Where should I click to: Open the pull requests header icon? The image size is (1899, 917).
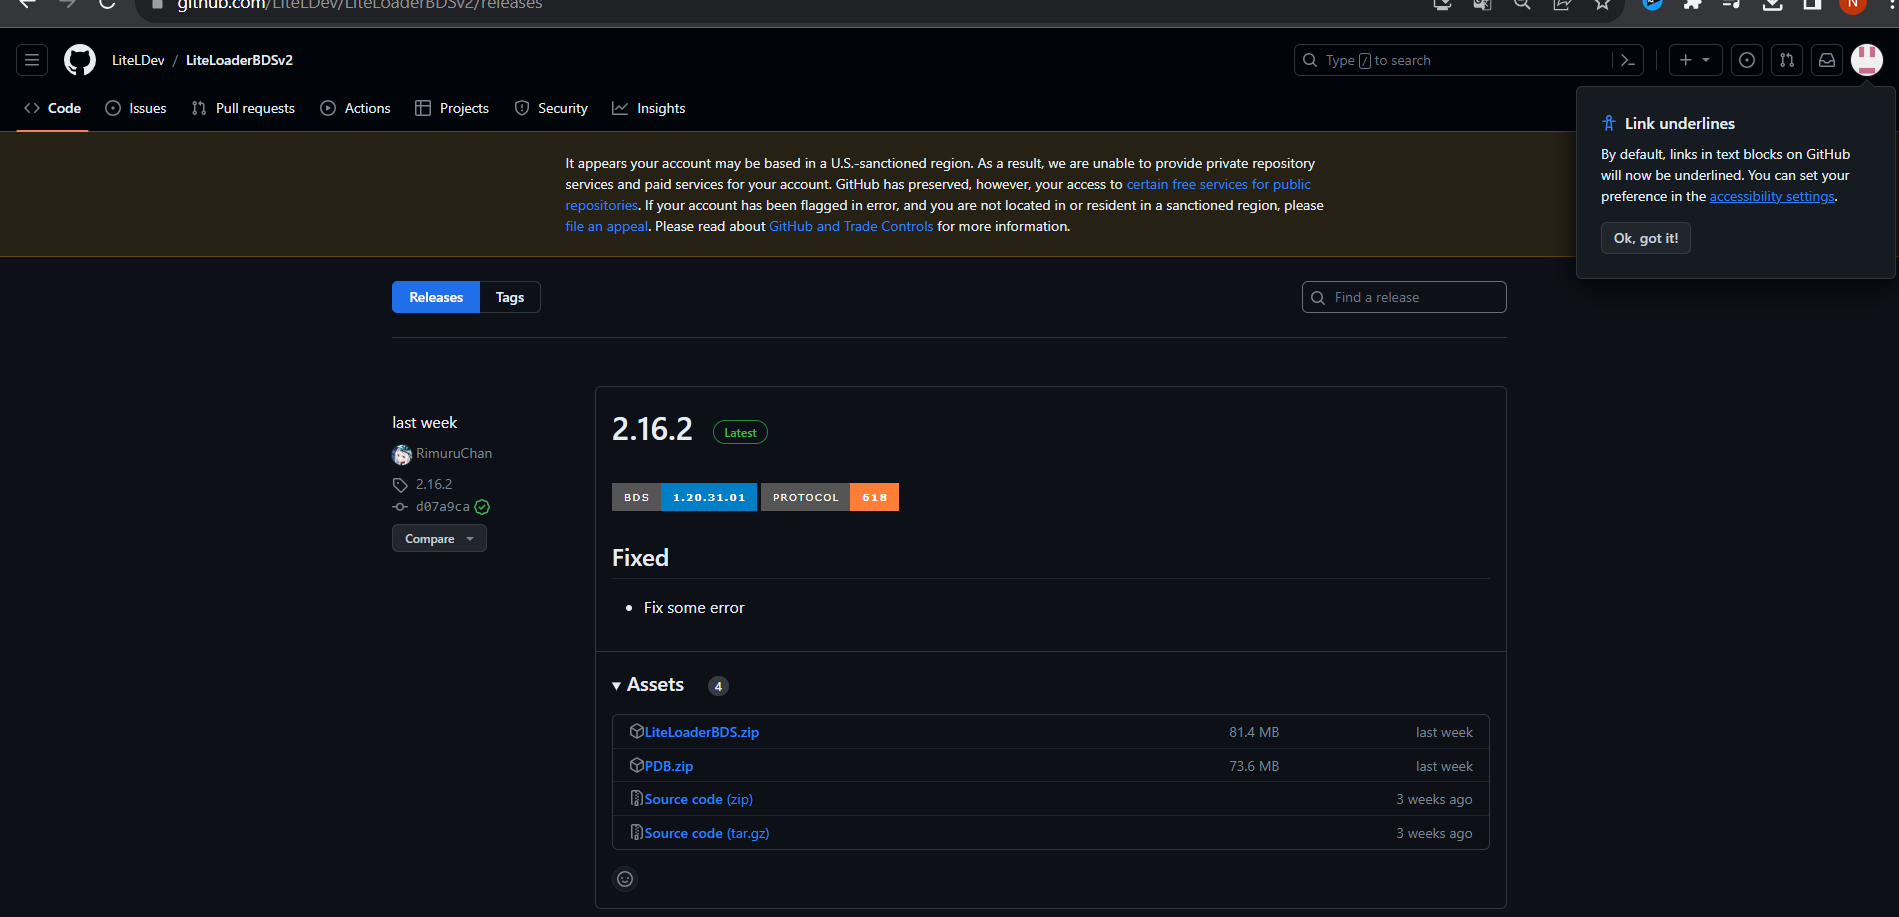(x=1786, y=60)
